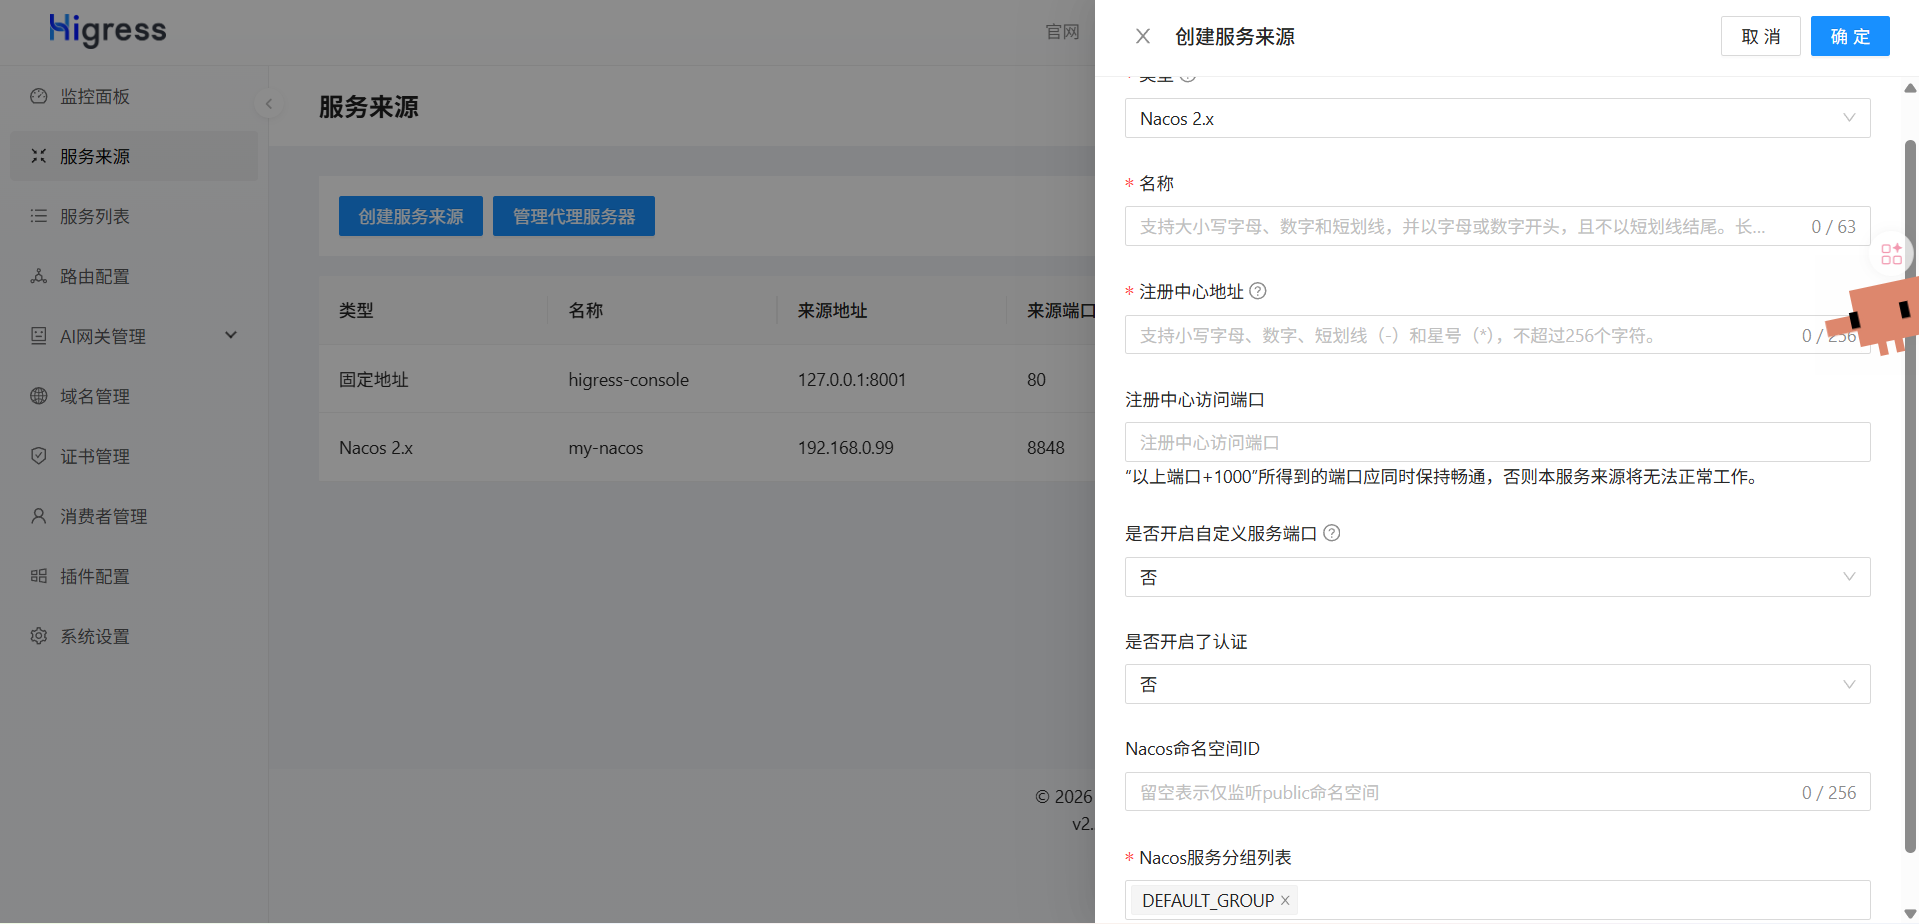Focus the 注册中心地址 input field

point(1497,335)
